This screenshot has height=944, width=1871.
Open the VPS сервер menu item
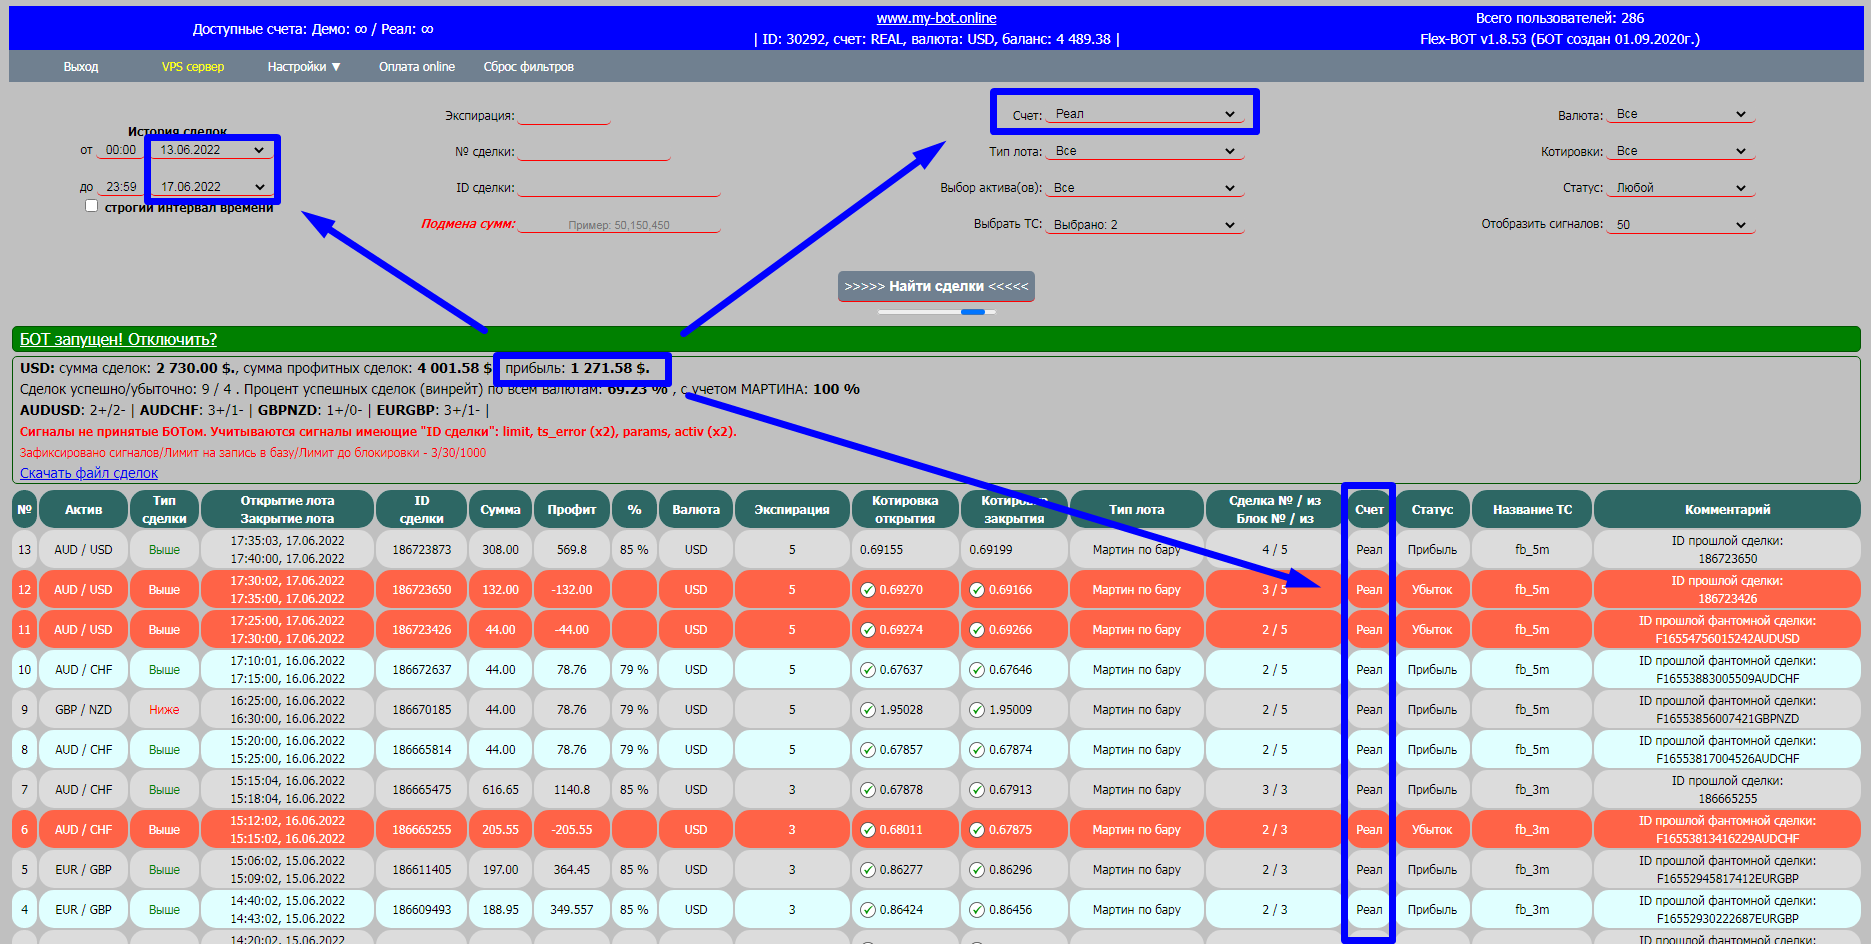(x=193, y=67)
